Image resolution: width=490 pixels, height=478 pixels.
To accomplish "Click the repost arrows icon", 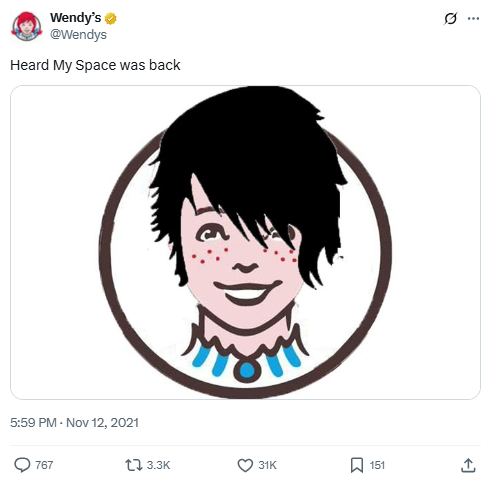I will [134, 465].
